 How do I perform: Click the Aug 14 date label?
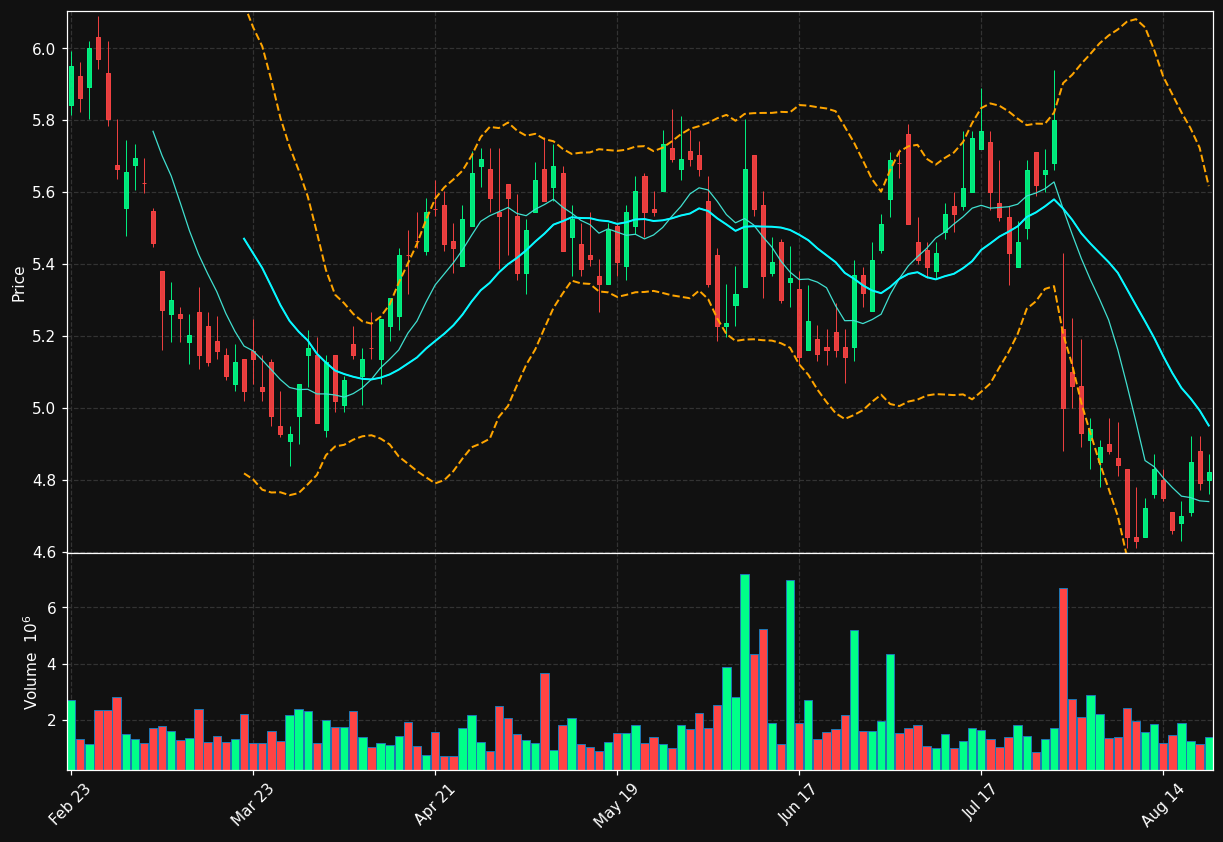click(x=1162, y=804)
